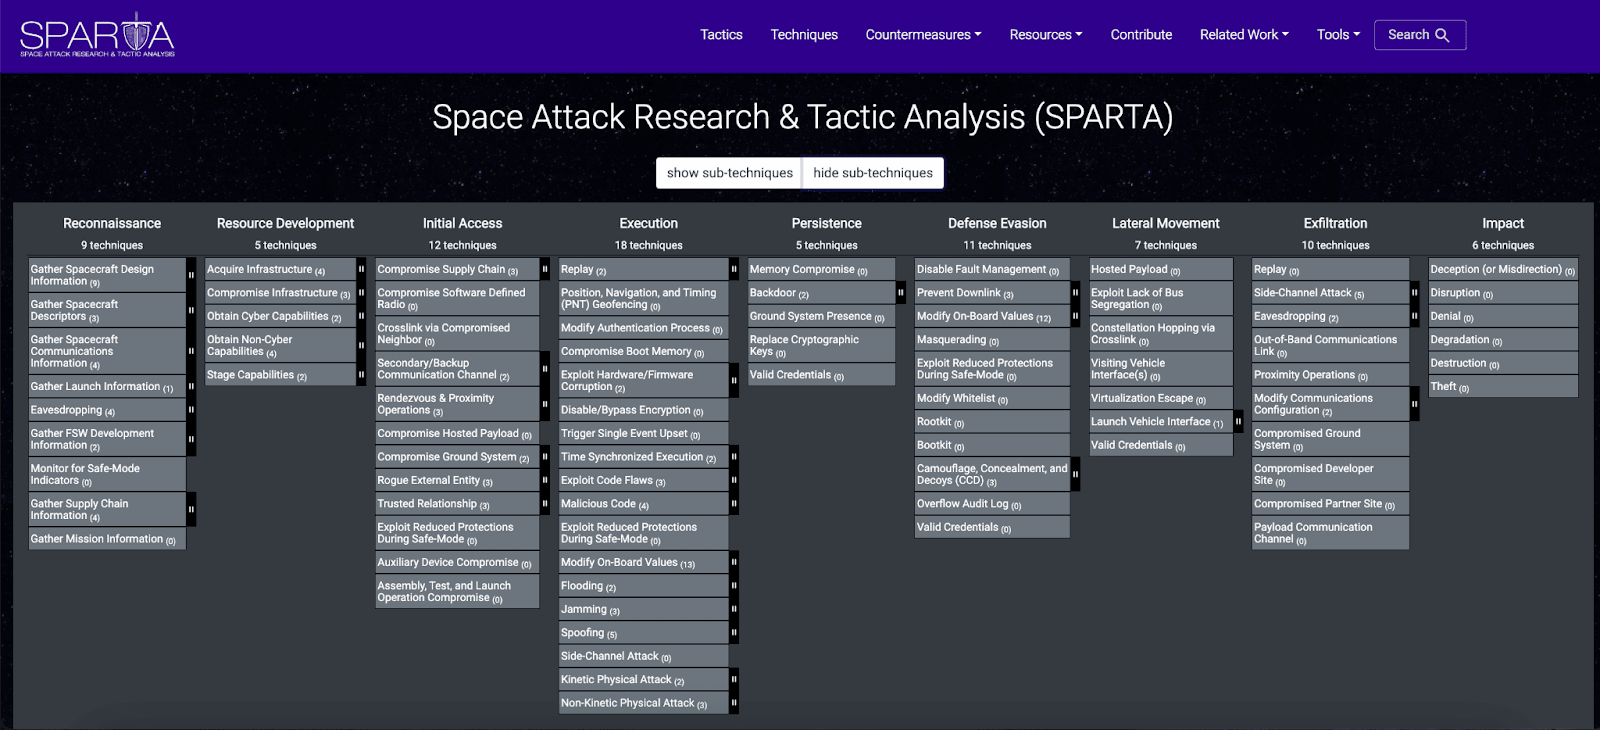Expand Compromise Supply Chain sub-techniques handle
Screen dimensions: 1600x730
tap(545, 269)
